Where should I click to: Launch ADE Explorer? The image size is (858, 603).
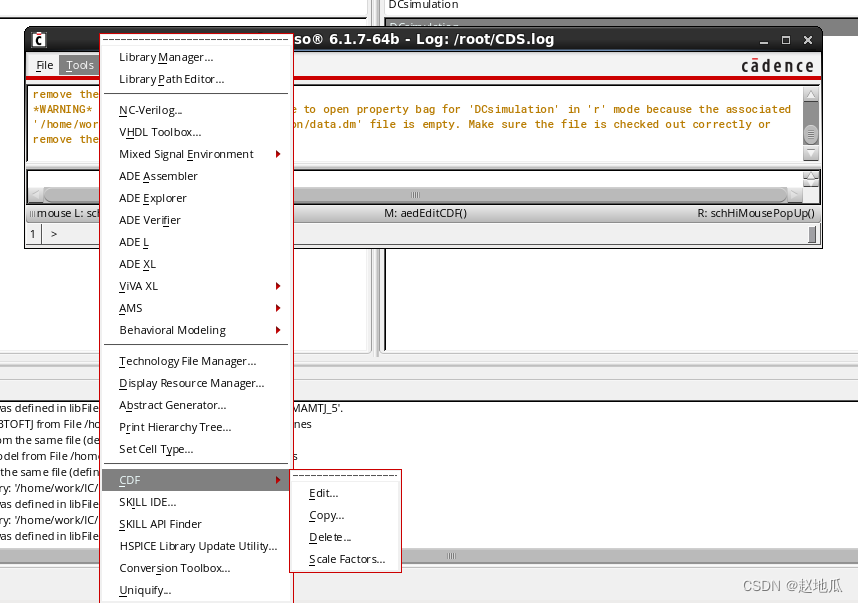point(153,198)
